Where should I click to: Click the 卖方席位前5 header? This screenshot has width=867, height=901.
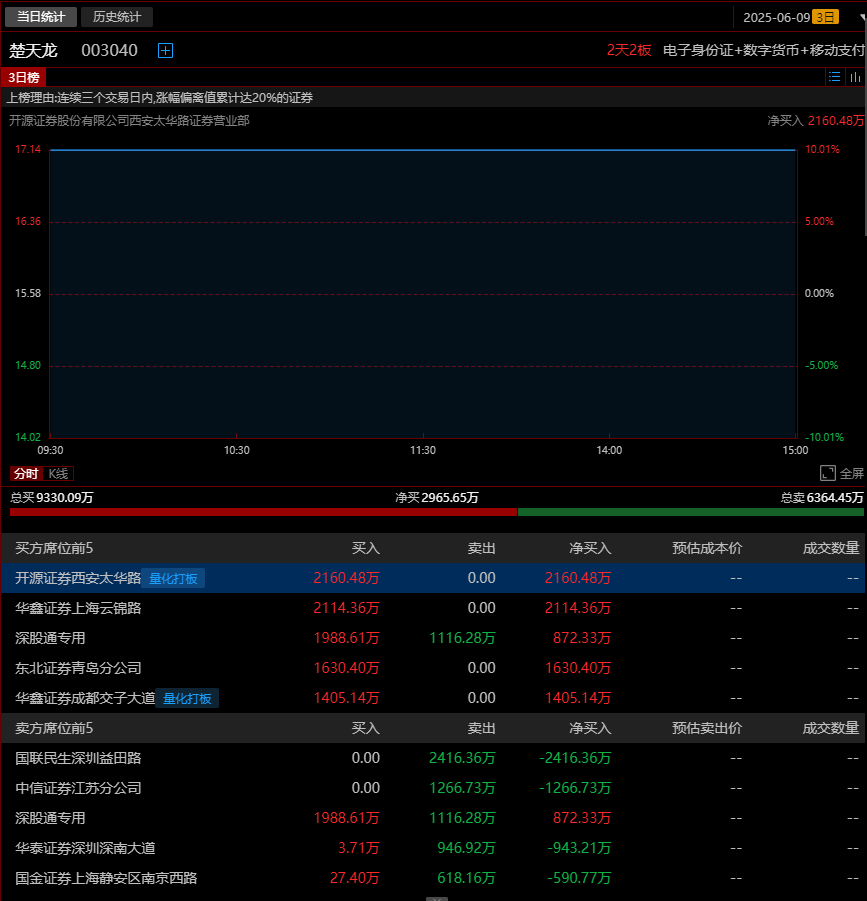point(54,728)
